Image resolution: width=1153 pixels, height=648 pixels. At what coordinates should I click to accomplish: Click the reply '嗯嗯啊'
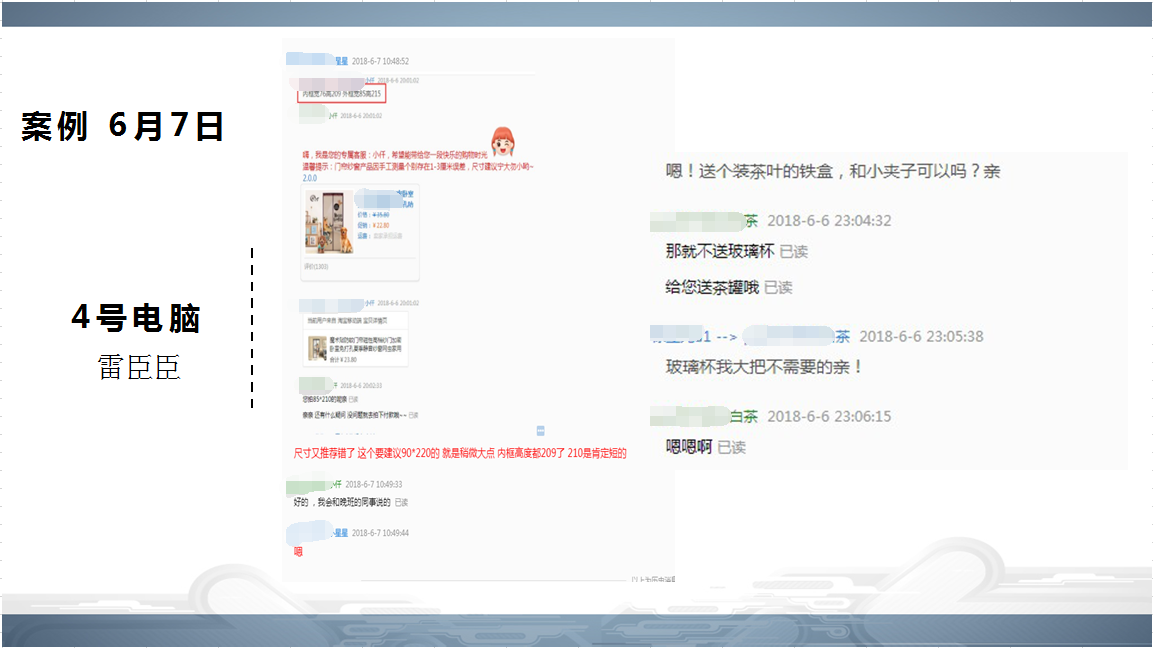[x=689, y=446]
